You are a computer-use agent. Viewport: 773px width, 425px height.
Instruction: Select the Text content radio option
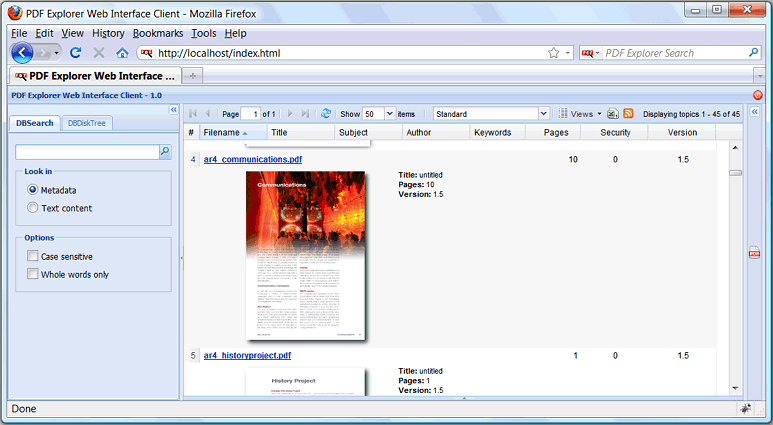(33, 208)
